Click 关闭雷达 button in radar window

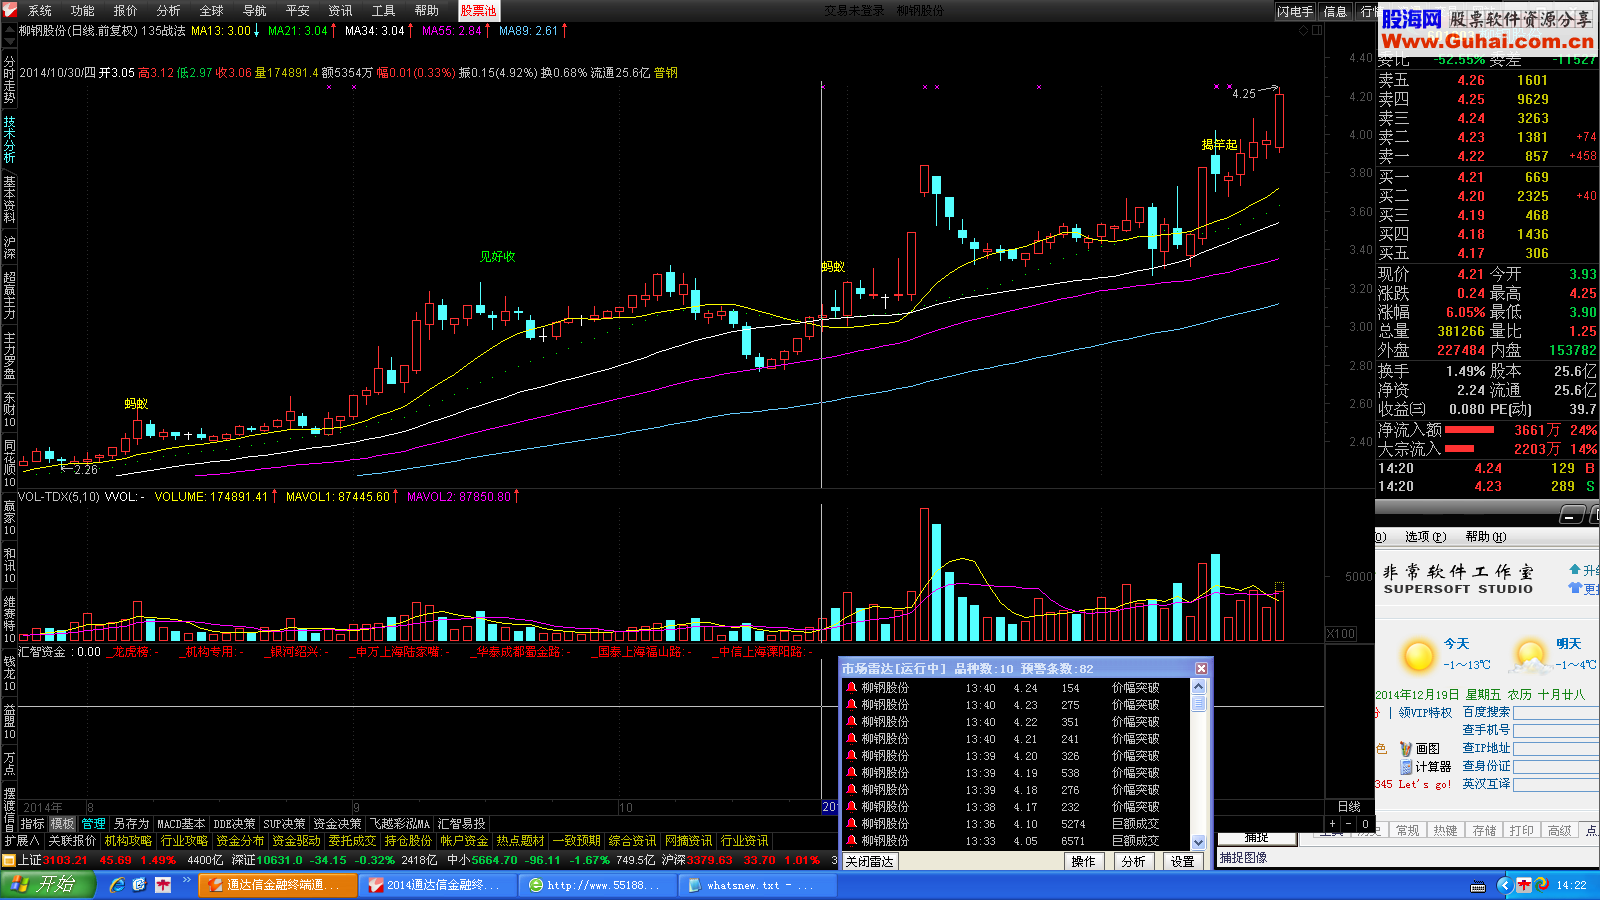pos(869,861)
